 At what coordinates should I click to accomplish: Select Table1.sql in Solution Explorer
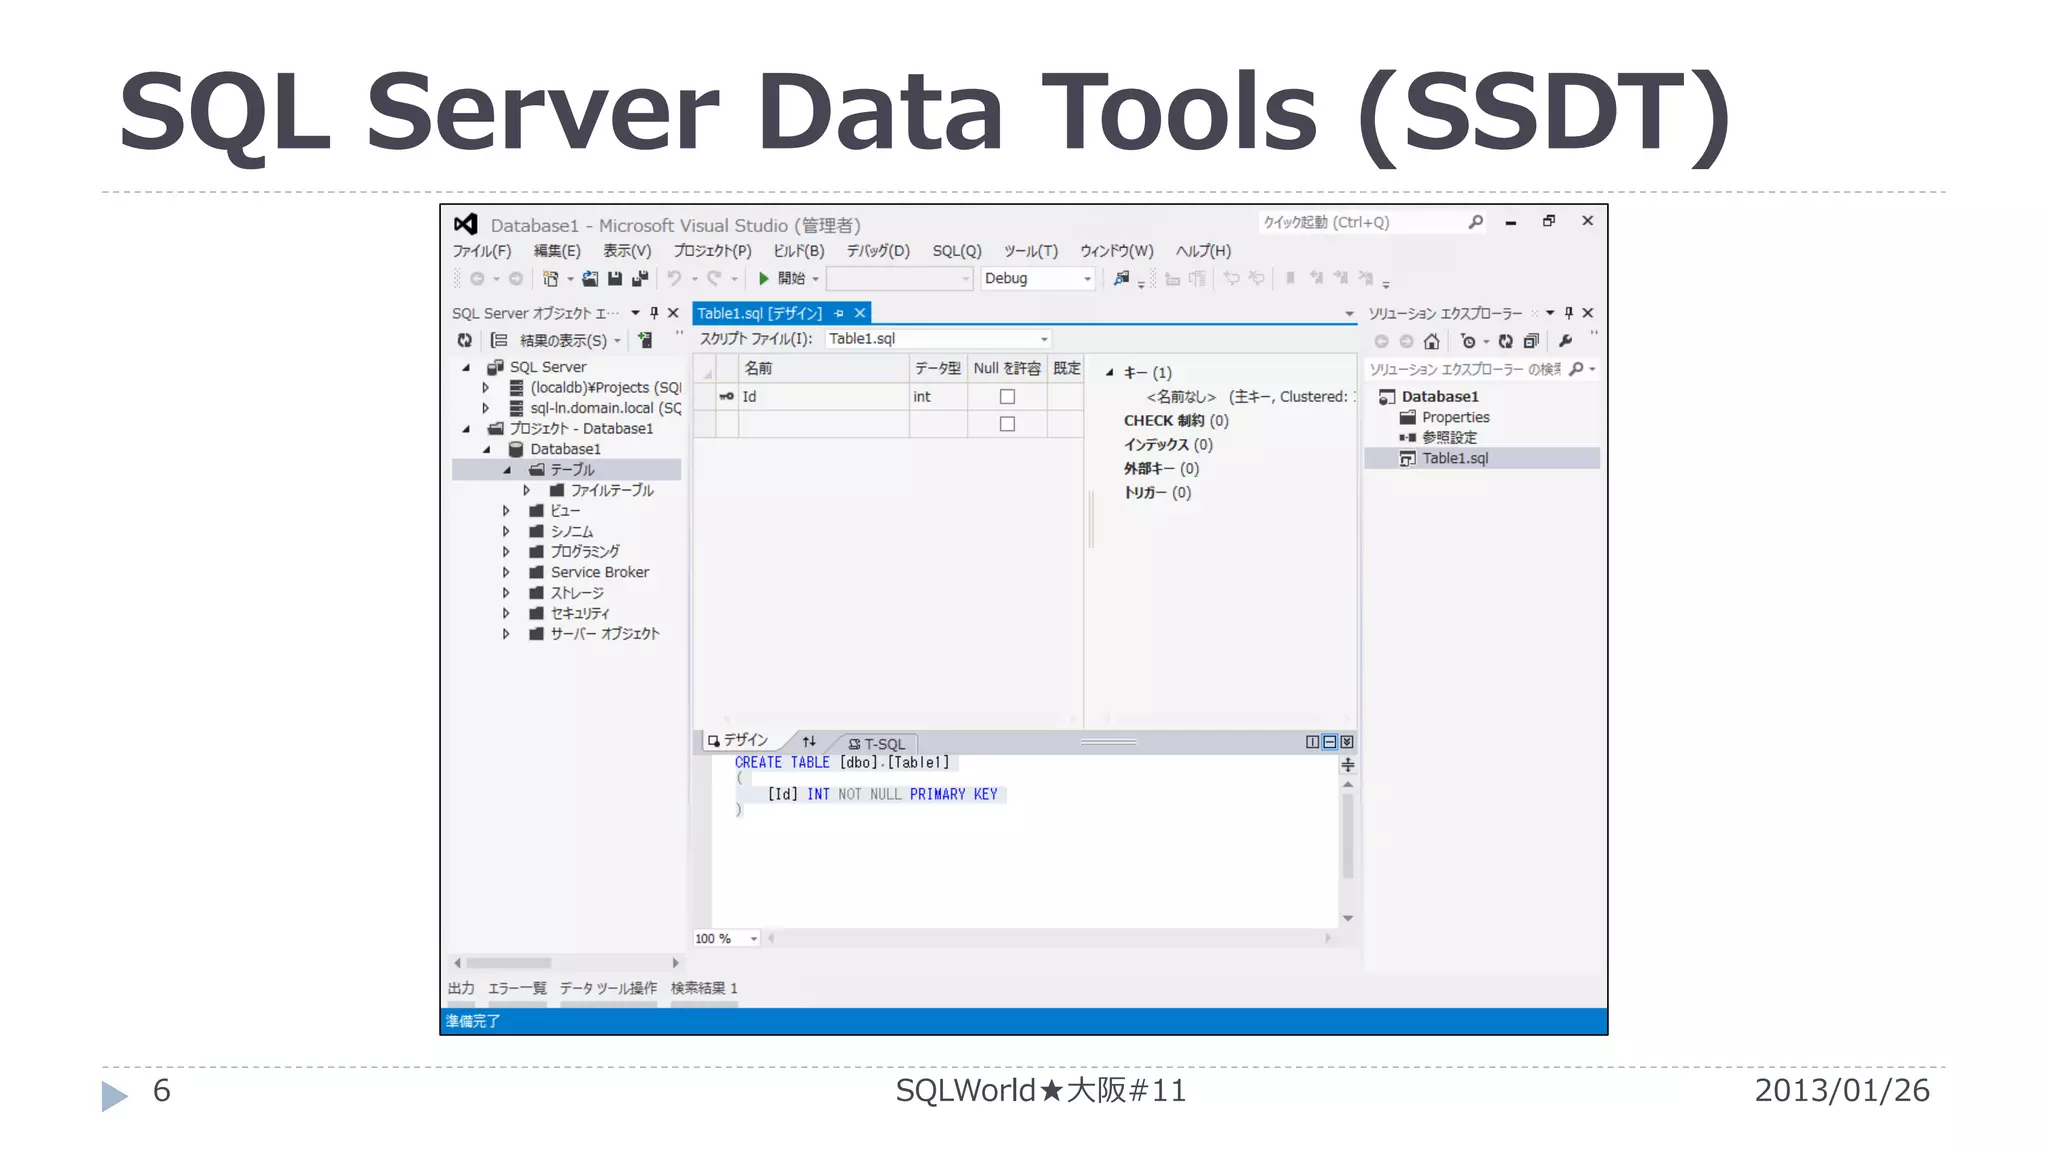pos(1455,459)
